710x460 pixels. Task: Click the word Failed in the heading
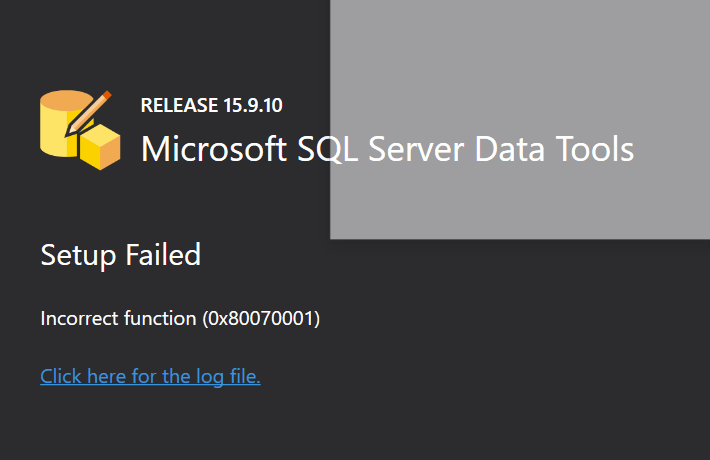[x=163, y=255]
